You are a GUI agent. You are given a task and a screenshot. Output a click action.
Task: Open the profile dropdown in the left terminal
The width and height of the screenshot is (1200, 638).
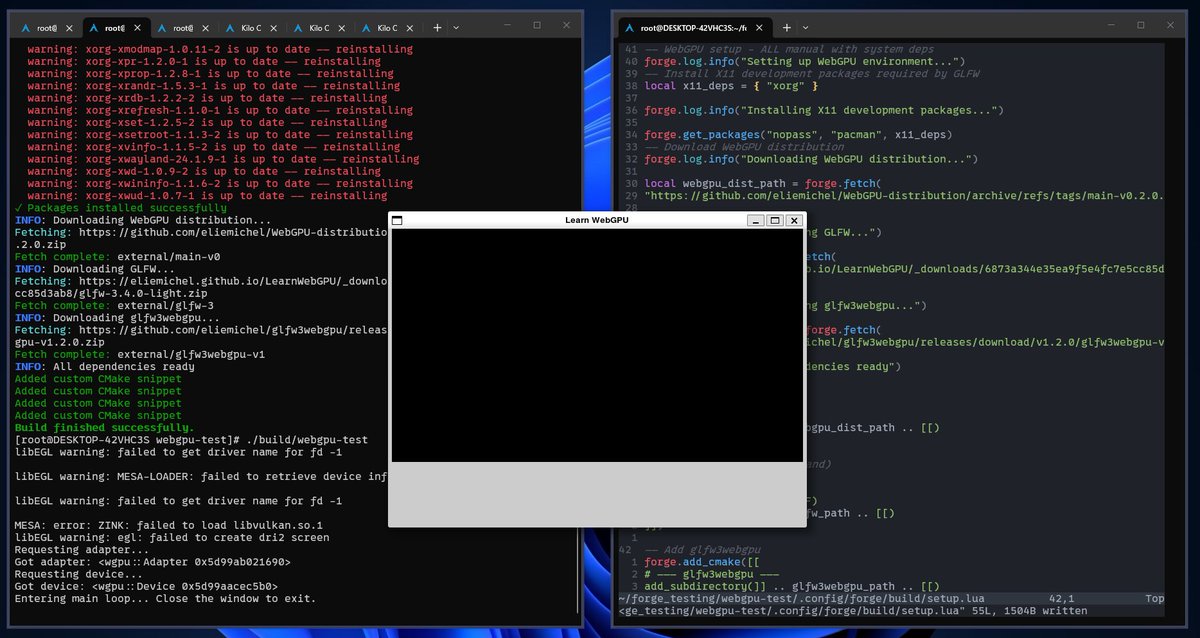coord(456,27)
